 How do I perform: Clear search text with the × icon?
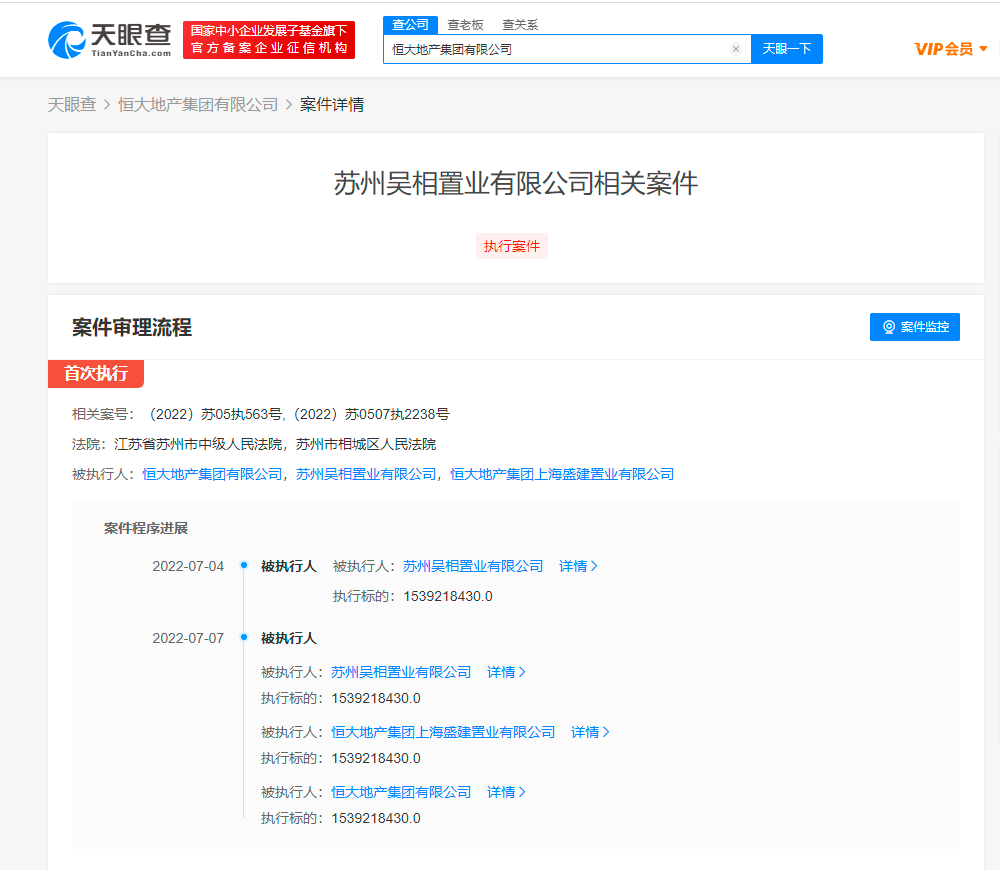tap(736, 49)
